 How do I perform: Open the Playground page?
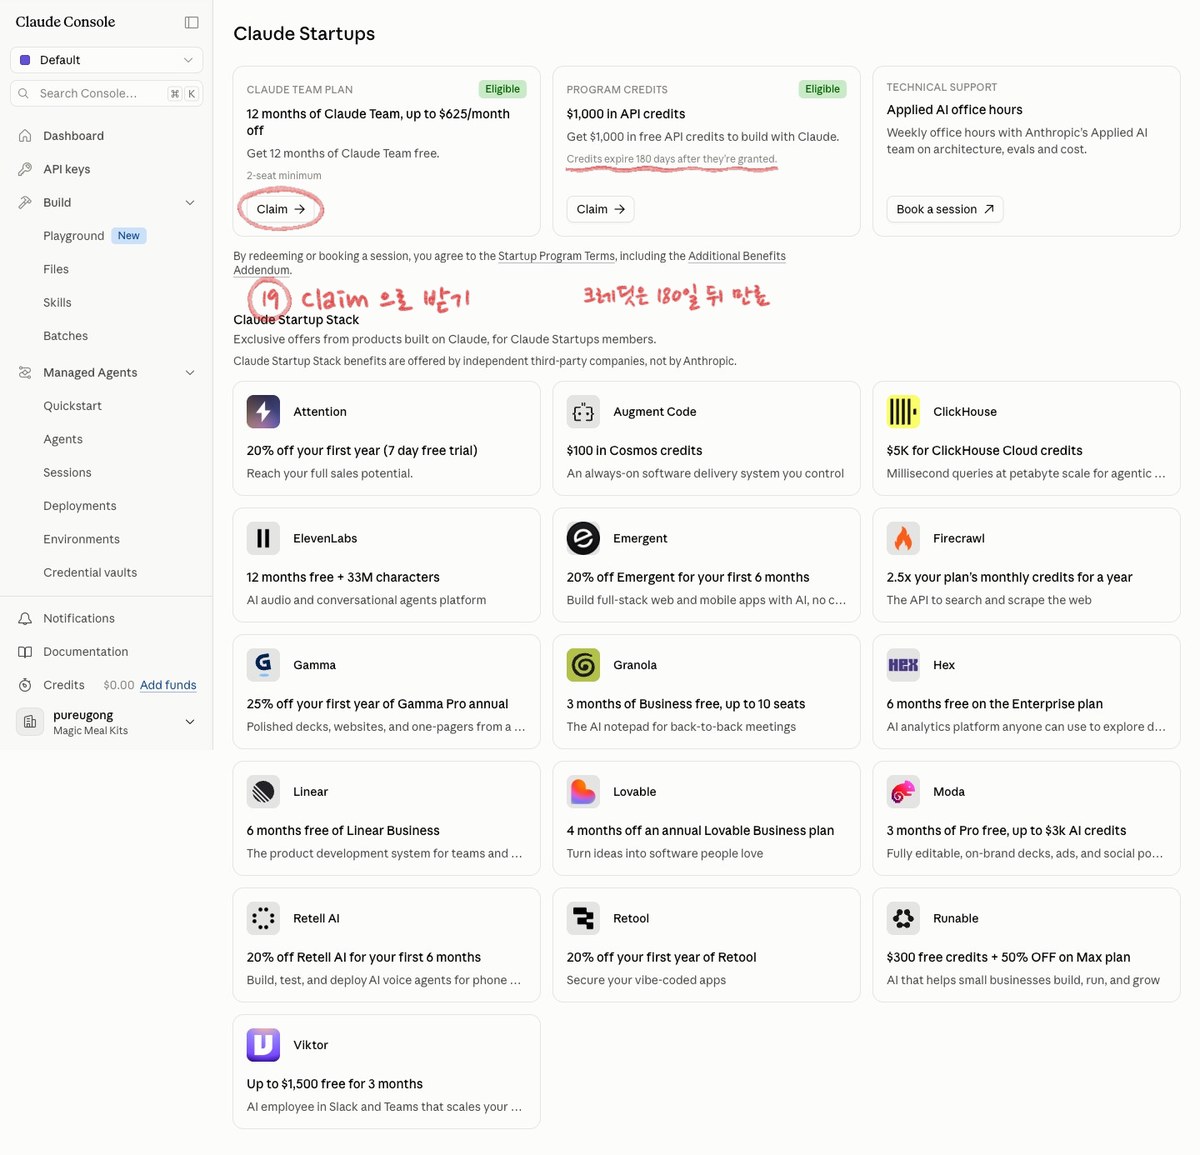pos(74,236)
